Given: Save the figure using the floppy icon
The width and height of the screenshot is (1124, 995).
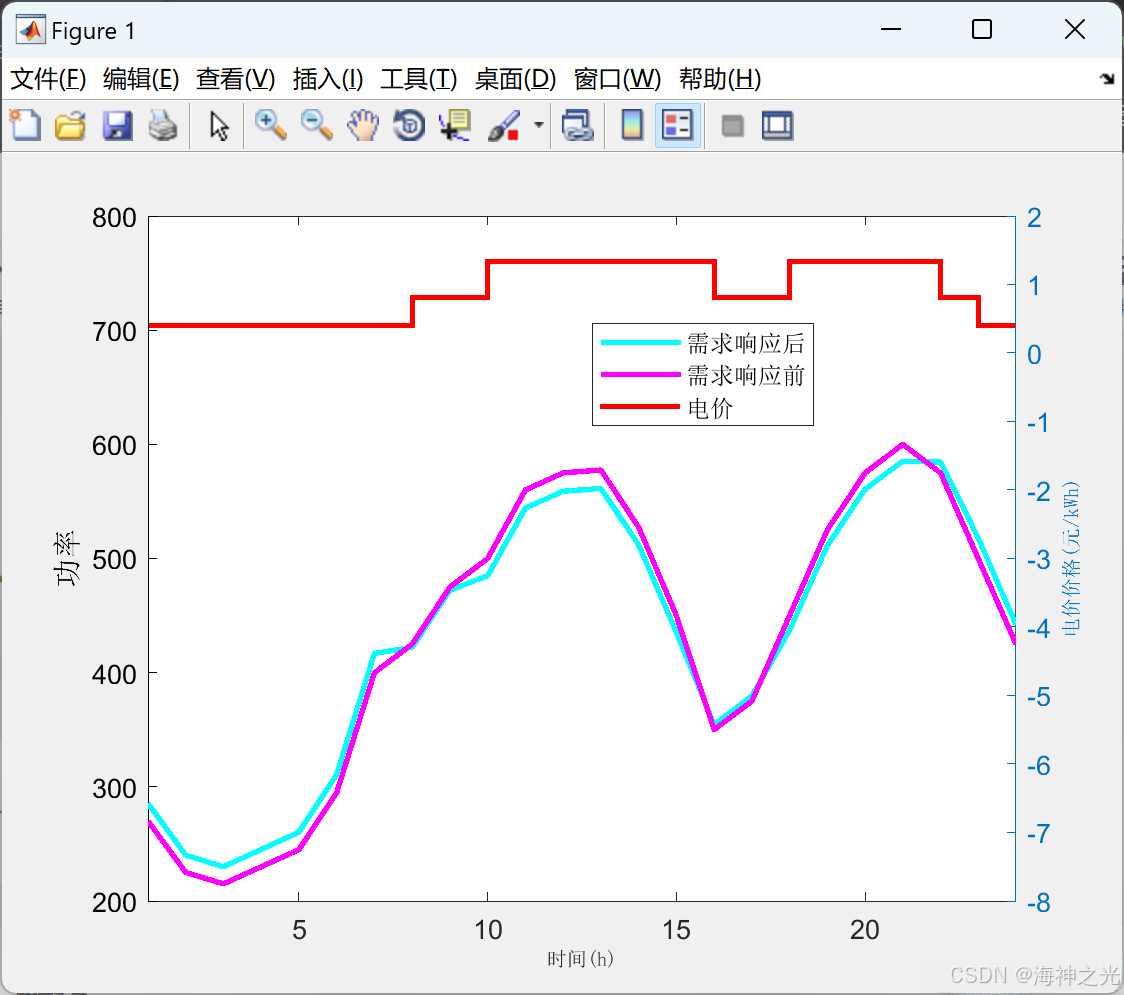Looking at the screenshot, I should click(117, 125).
